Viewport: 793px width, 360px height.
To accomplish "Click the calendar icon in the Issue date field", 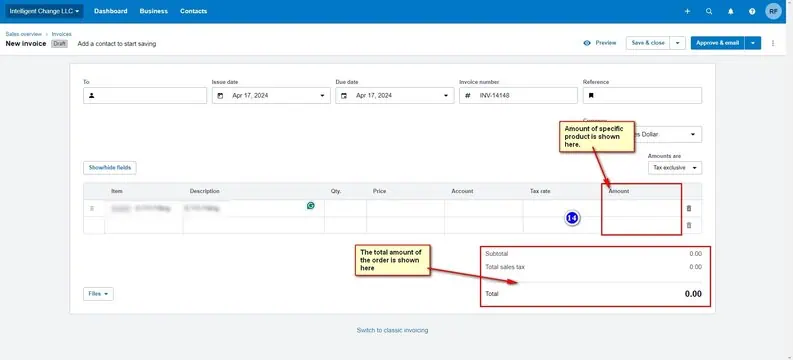I will point(220,96).
